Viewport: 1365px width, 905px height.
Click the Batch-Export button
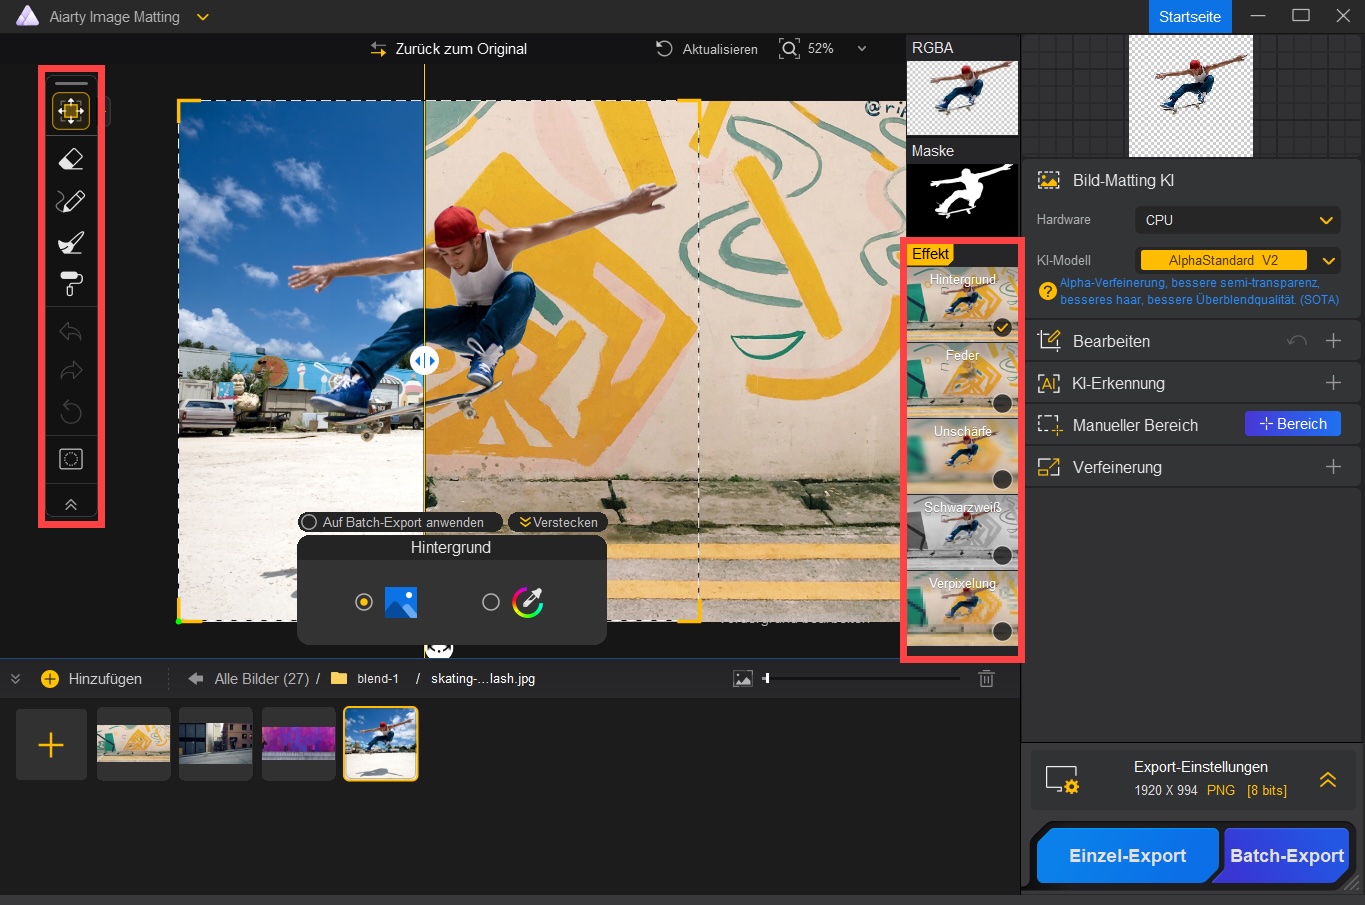(1286, 856)
